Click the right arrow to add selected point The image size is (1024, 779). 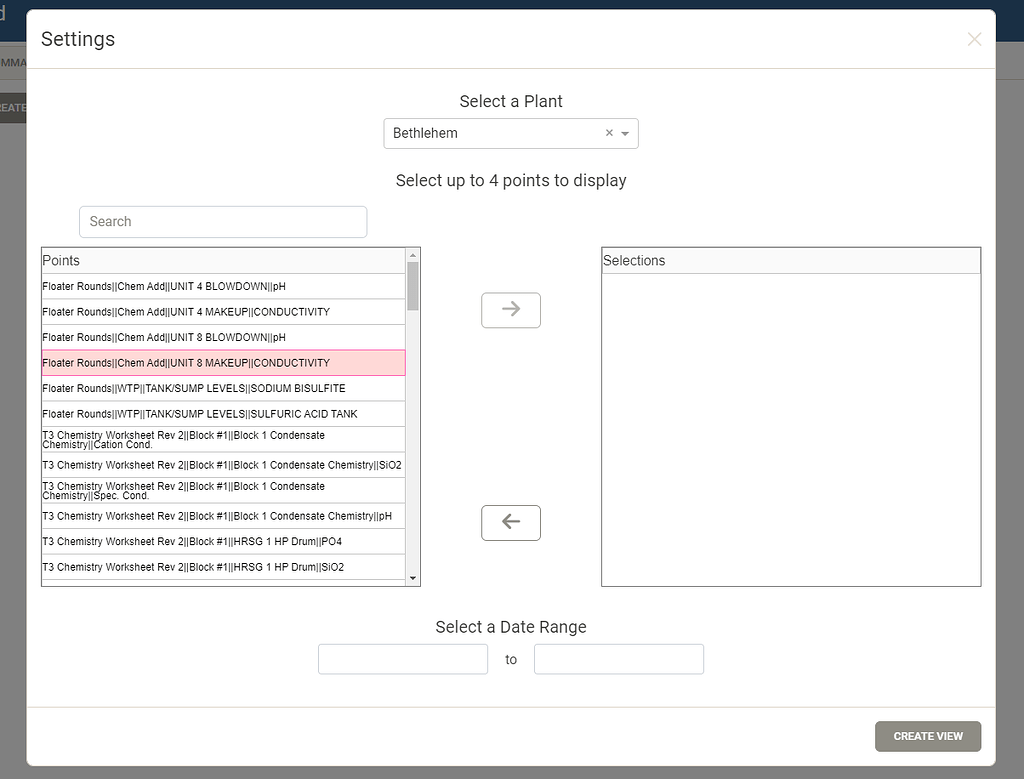coord(511,310)
